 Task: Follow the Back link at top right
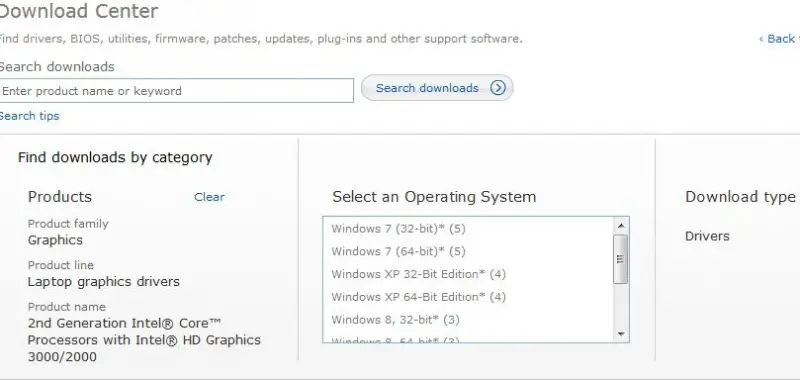[780, 39]
